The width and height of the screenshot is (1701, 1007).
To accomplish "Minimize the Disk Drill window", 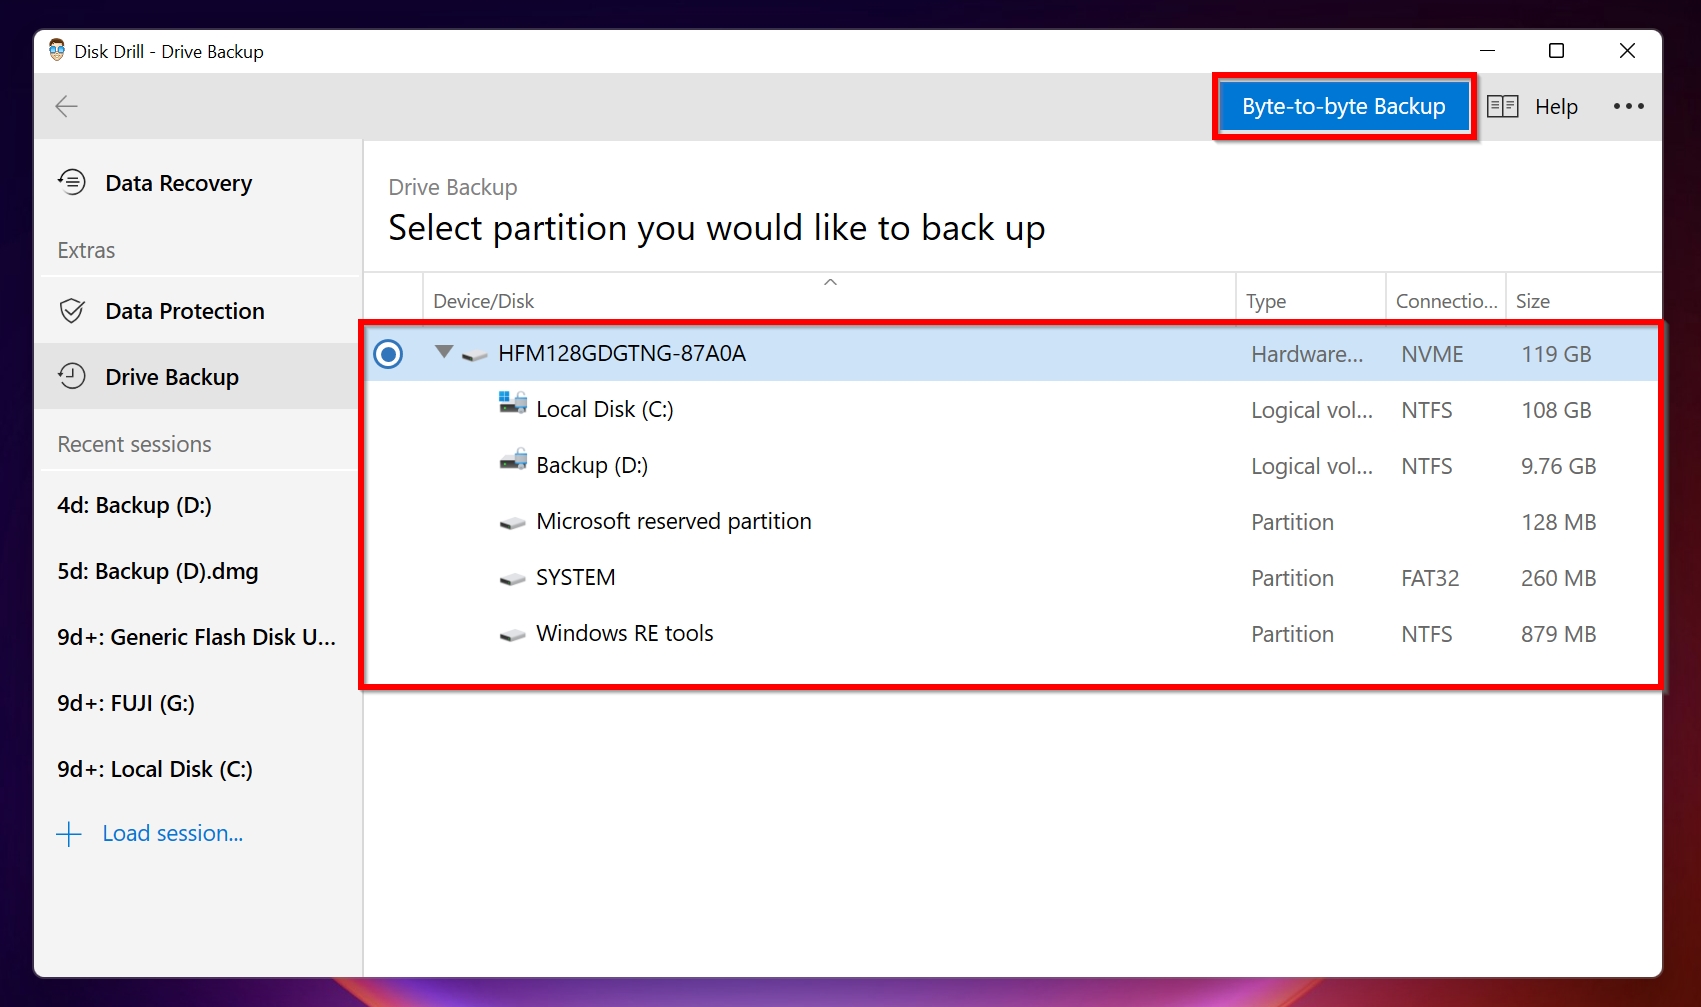I will [1487, 51].
